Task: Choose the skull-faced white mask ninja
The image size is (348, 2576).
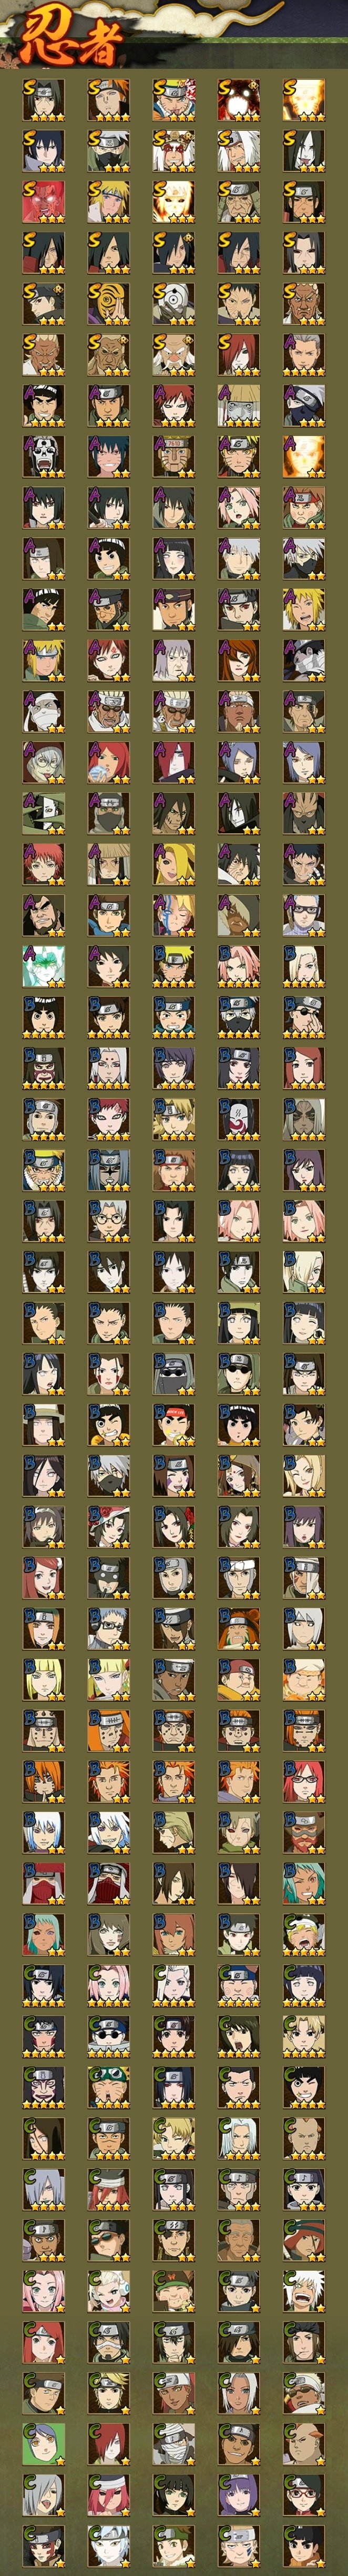Action: coord(43,456)
